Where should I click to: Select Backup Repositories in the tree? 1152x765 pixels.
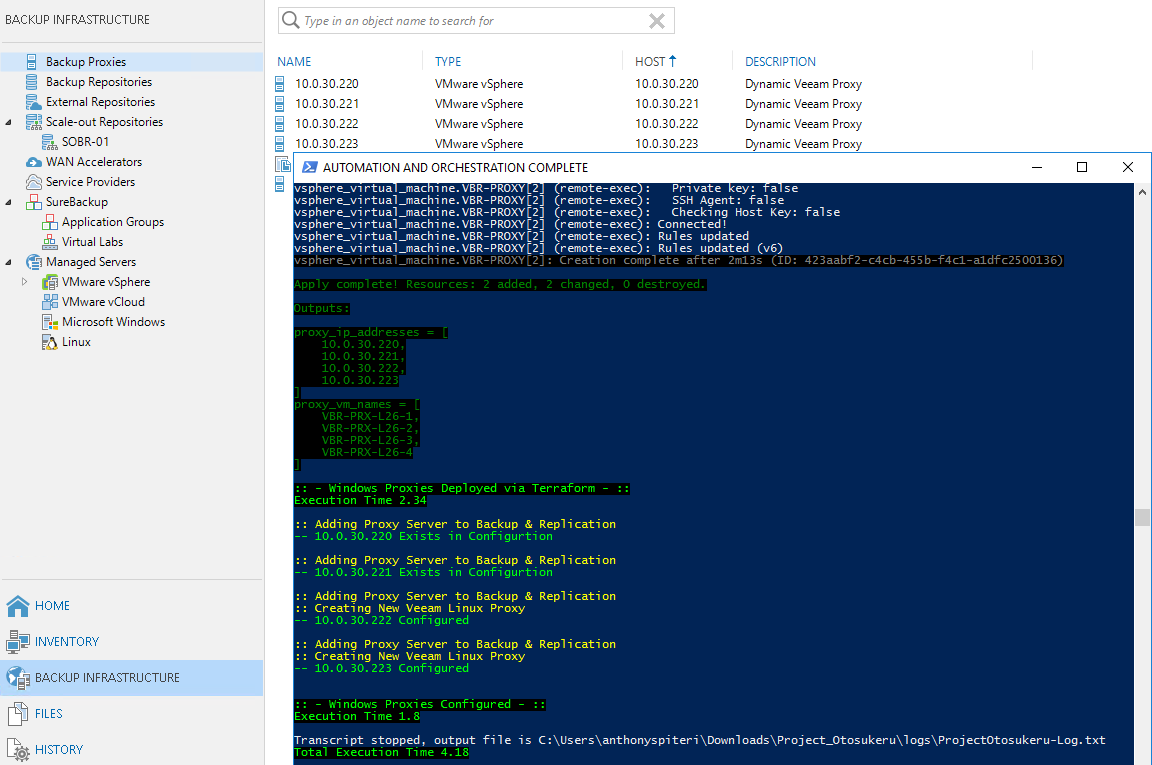click(x=99, y=82)
